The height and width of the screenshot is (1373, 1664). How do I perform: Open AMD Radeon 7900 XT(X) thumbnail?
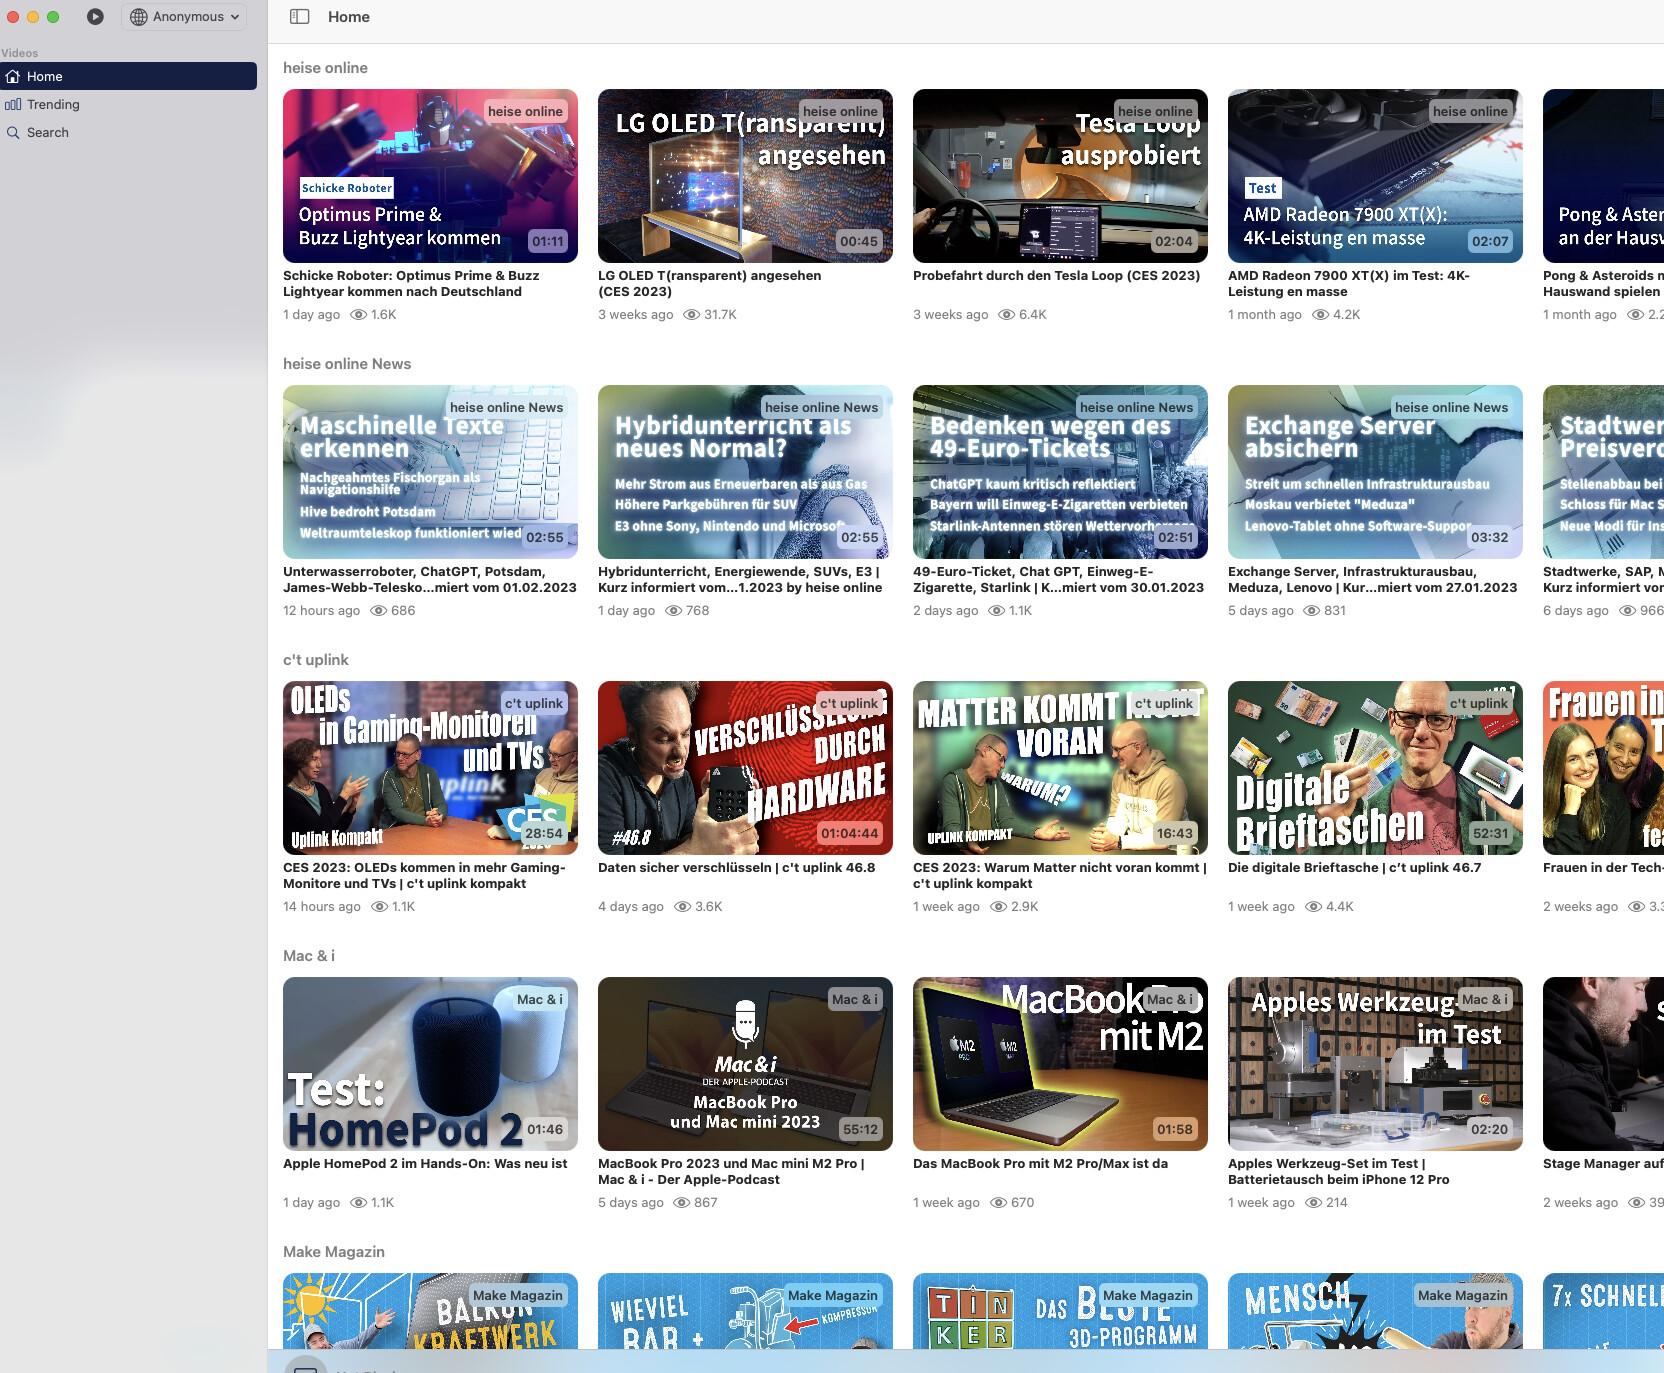(1375, 176)
